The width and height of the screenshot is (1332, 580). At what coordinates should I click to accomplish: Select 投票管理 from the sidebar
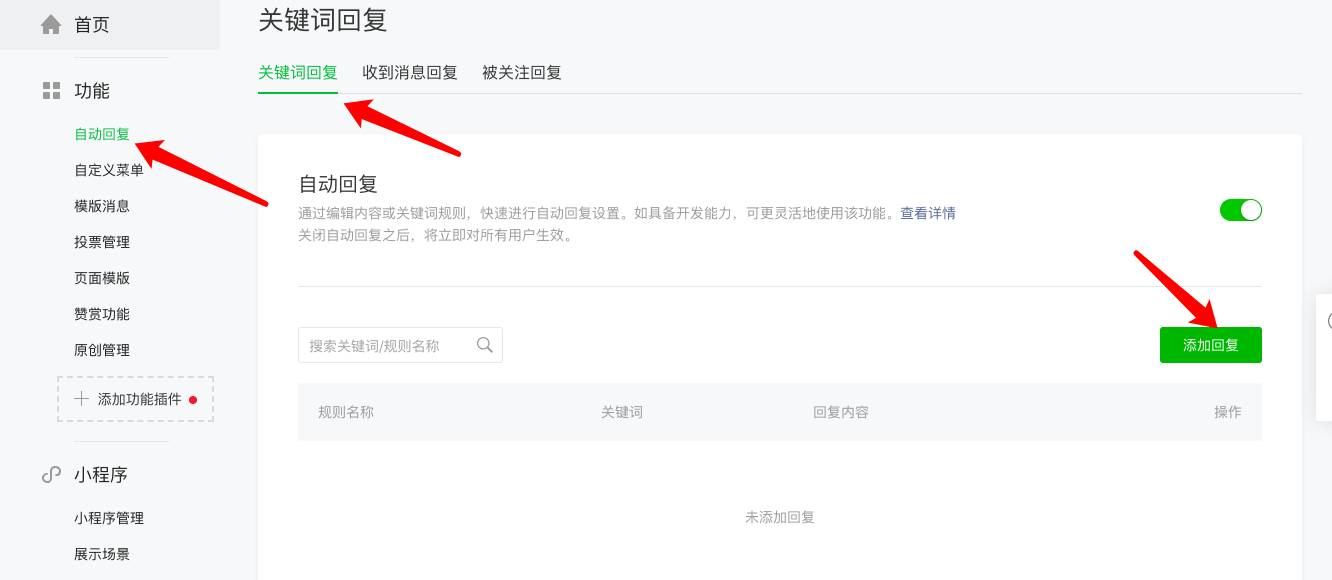point(102,242)
